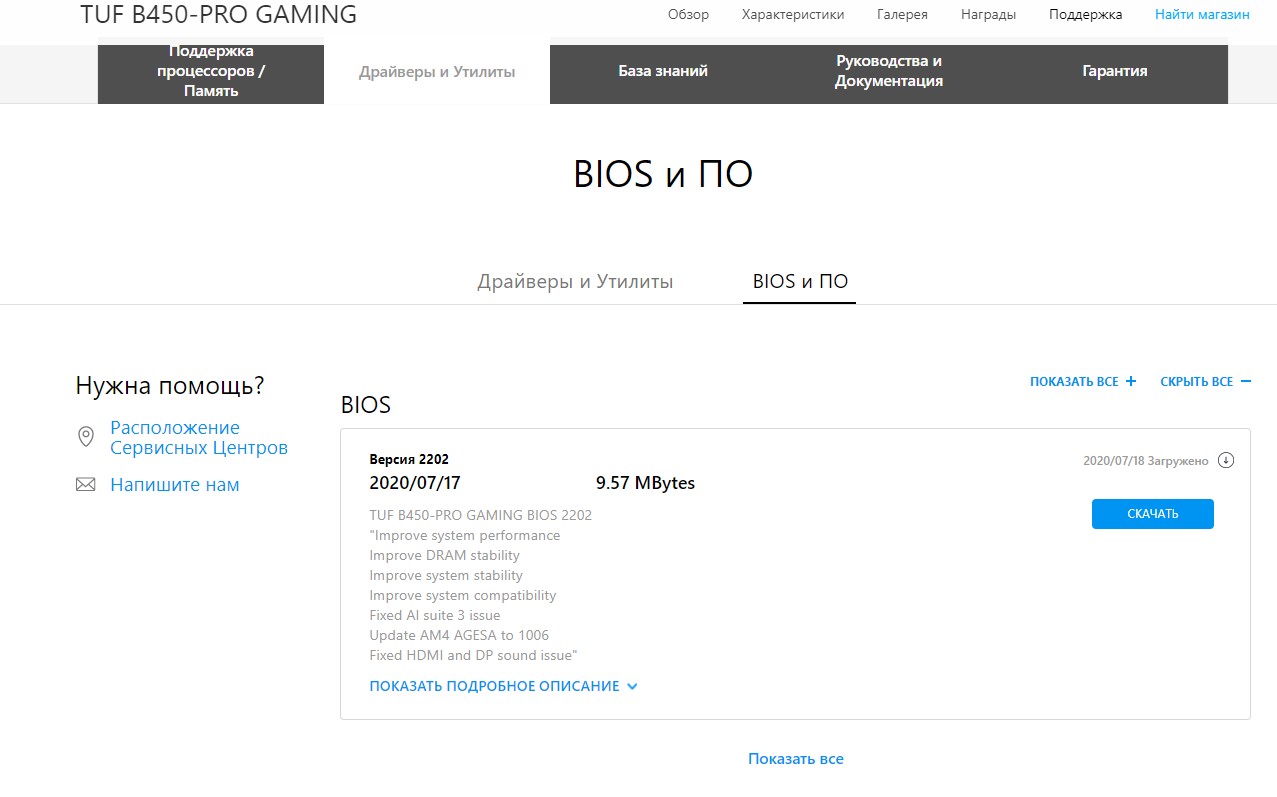Click the BIOS section heading
The height and width of the screenshot is (797, 1277).
[366, 405]
